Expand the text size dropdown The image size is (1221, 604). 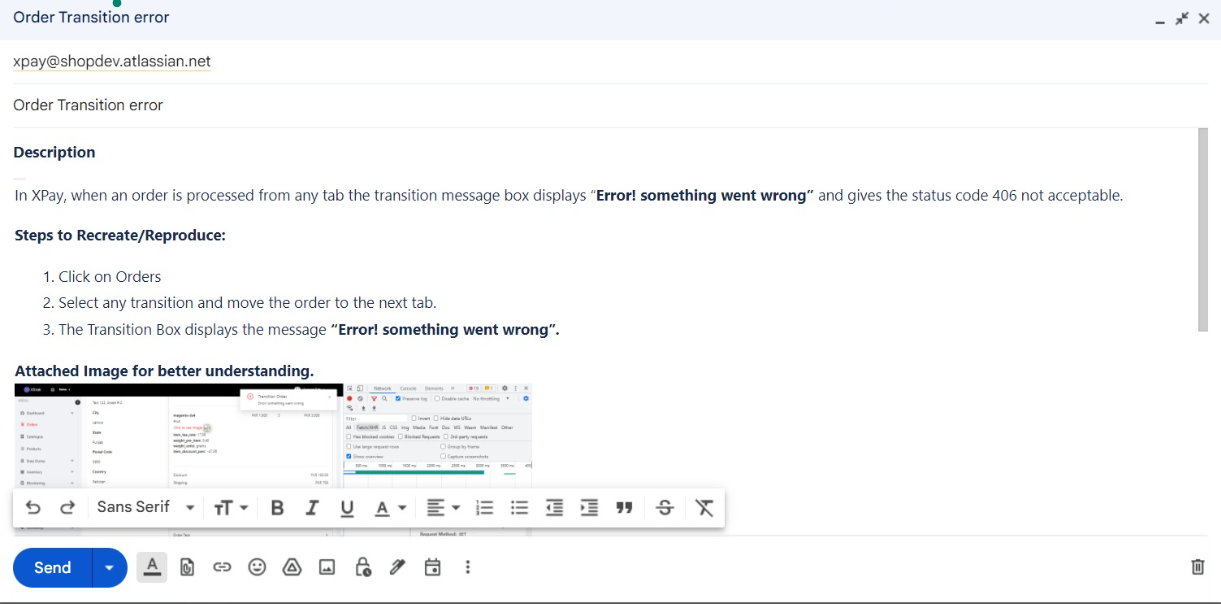(231, 508)
